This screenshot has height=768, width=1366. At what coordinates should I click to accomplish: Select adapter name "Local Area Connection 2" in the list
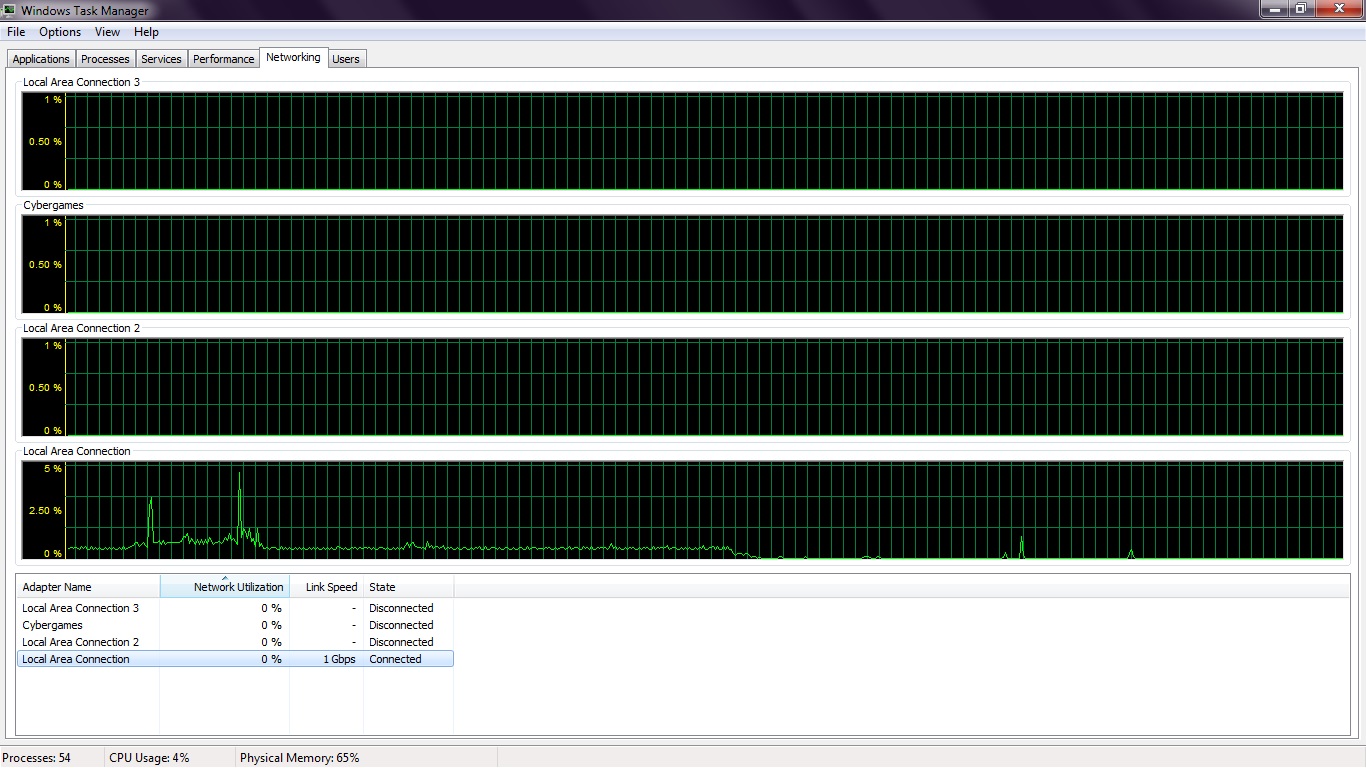[80, 642]
